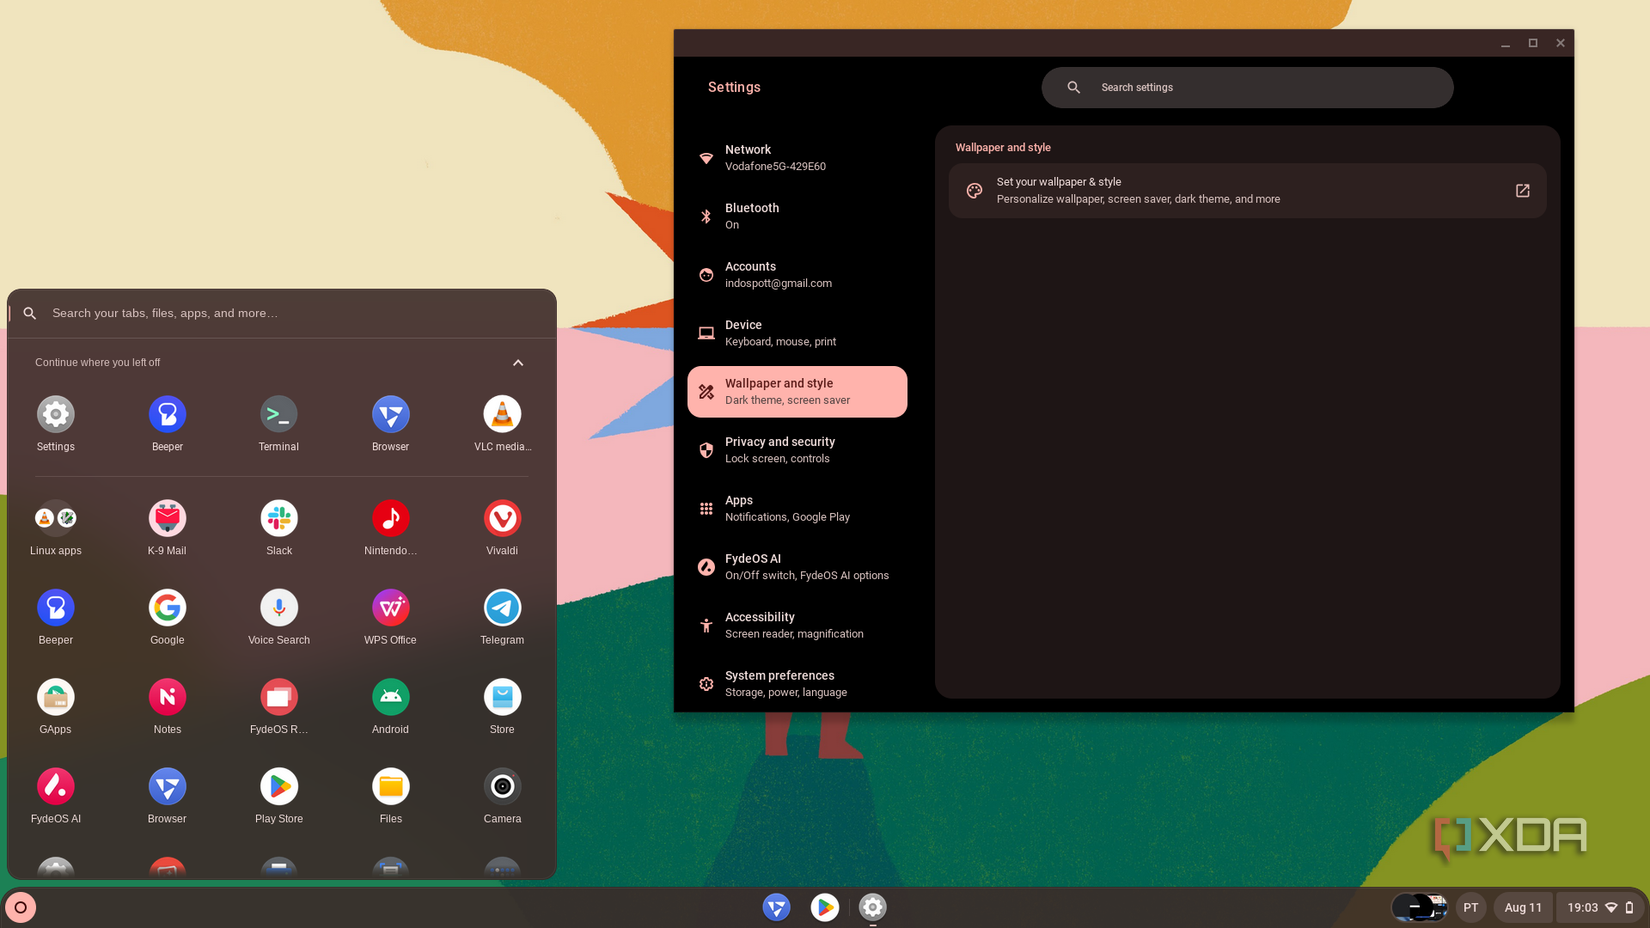Viewport: 1650px width, 928px height.
Task: Click the PT input method indicator
Action: (x=1470, y=907)
